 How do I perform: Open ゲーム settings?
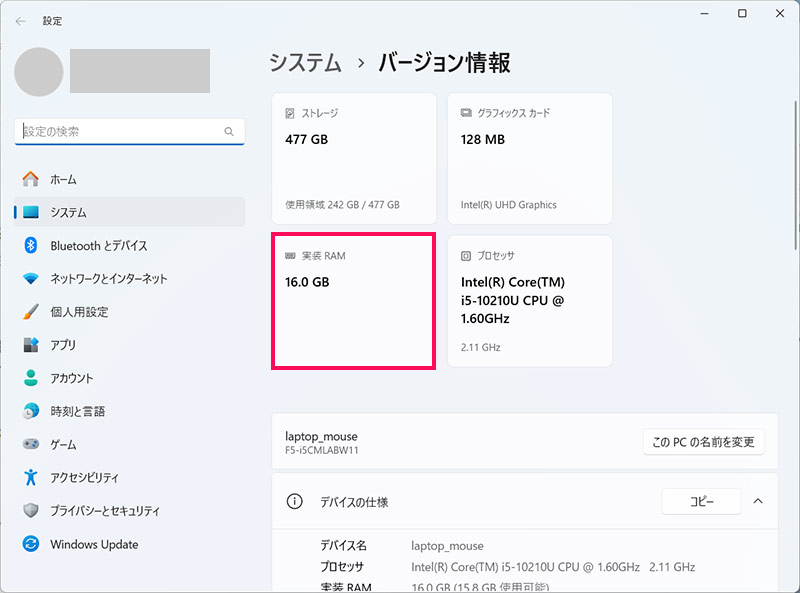[130, 444]
